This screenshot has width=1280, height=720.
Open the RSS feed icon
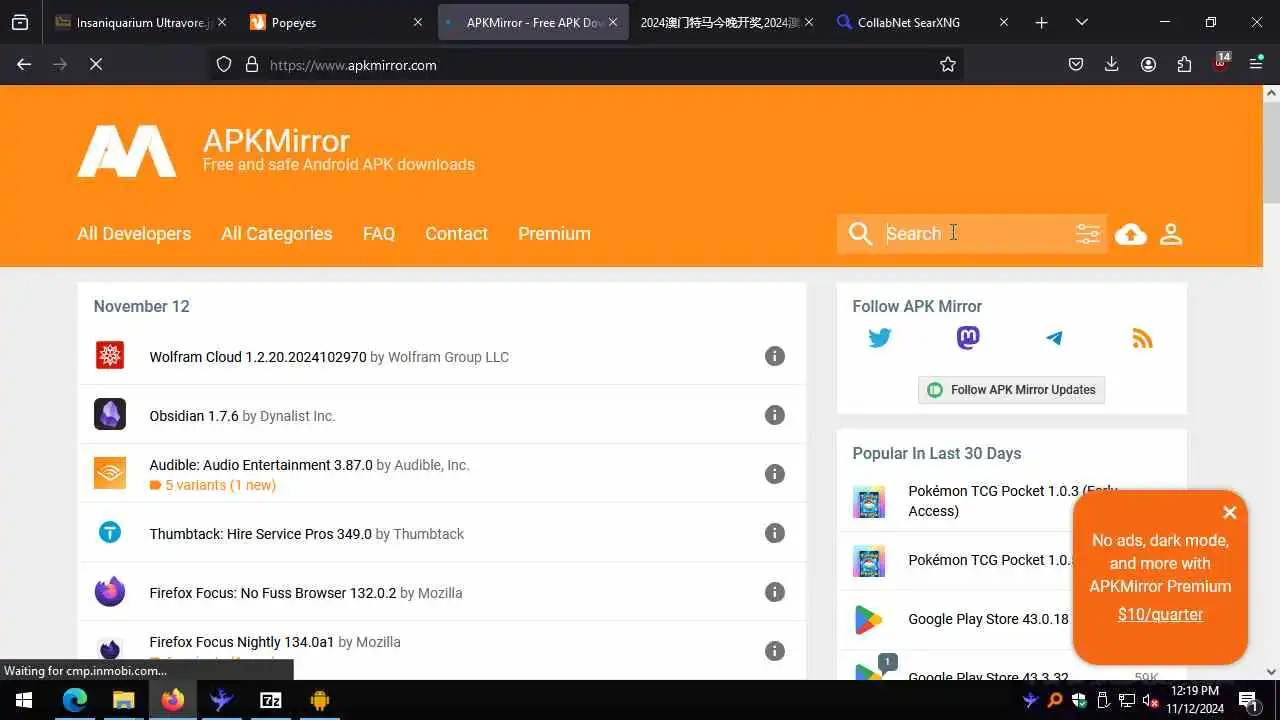(x=1142, y=338)
